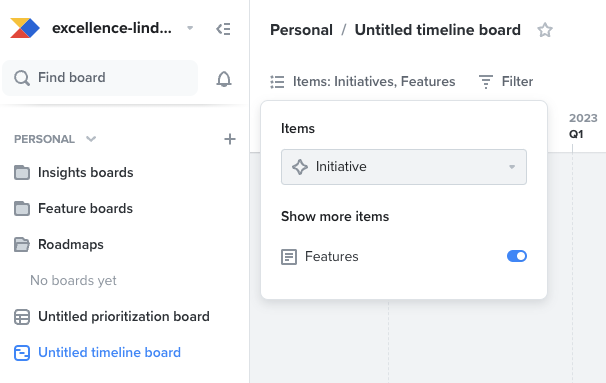Collapse the PERSONAL section chevron
The height and width of the screenshot is (383, 606).
(x=91, y=139)
